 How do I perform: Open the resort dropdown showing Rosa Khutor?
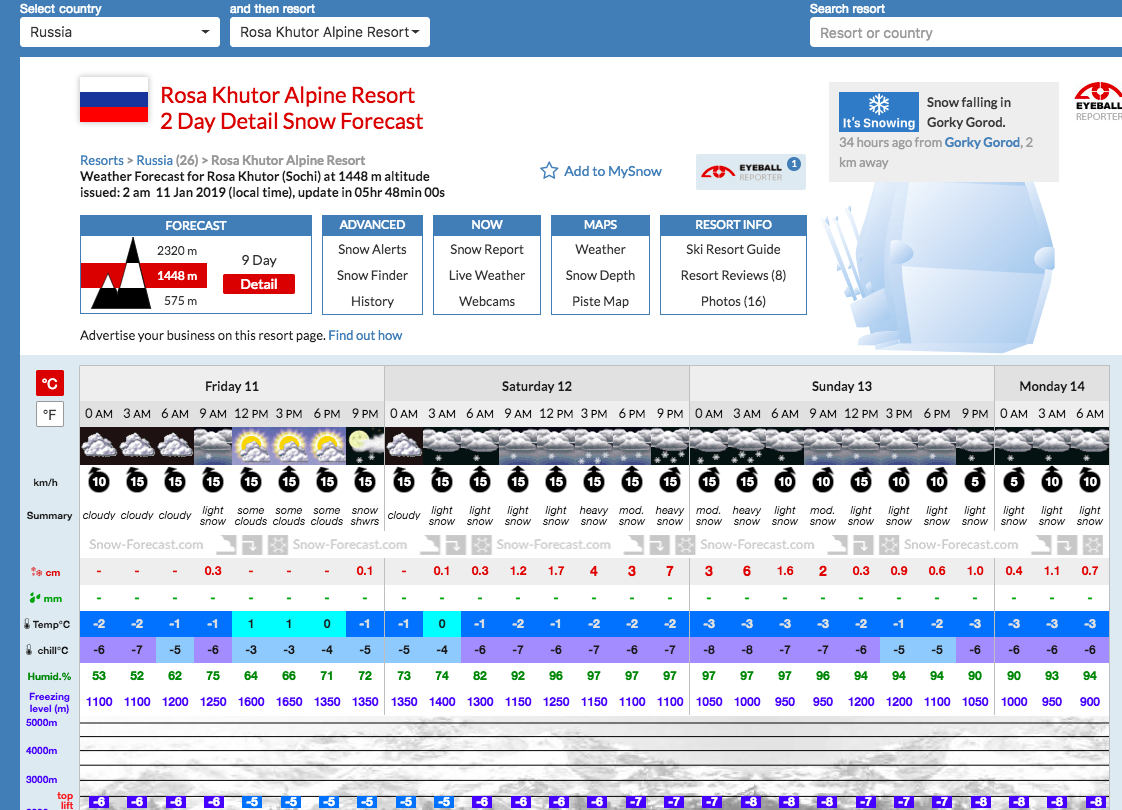point(329,32)
